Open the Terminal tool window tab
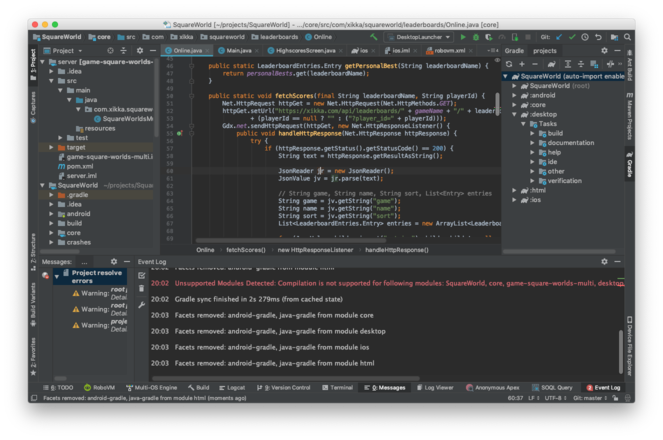This screenshot has width=663, height=440. 337,388
